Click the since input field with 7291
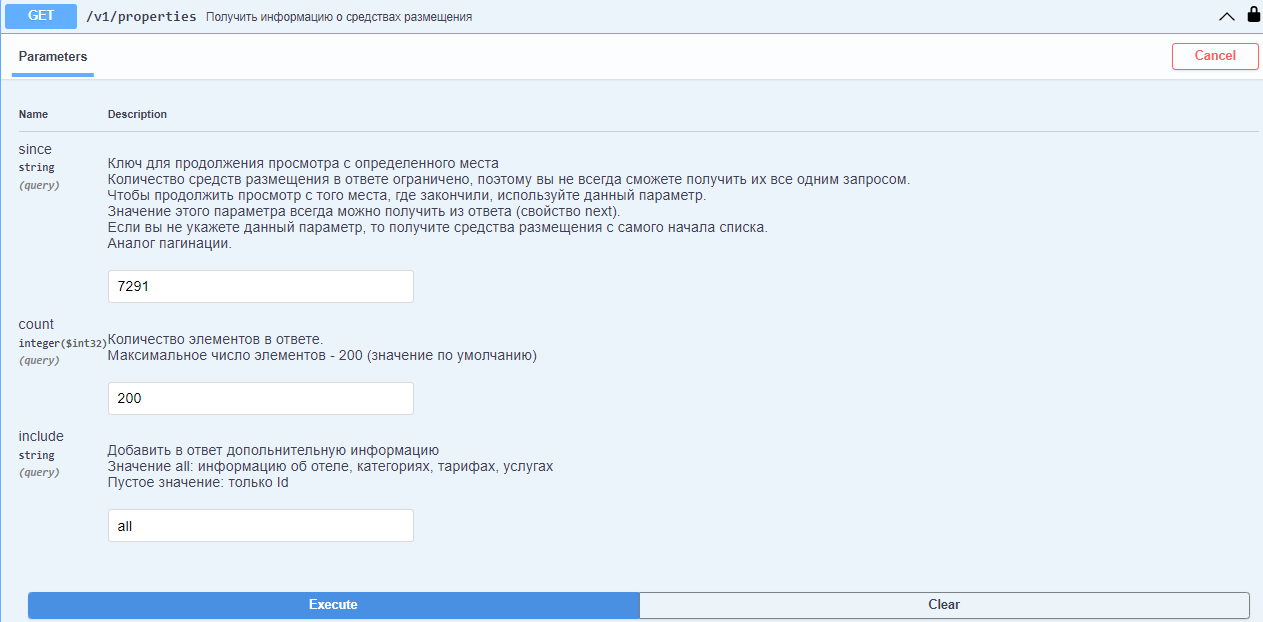 [x=261, y=286]
